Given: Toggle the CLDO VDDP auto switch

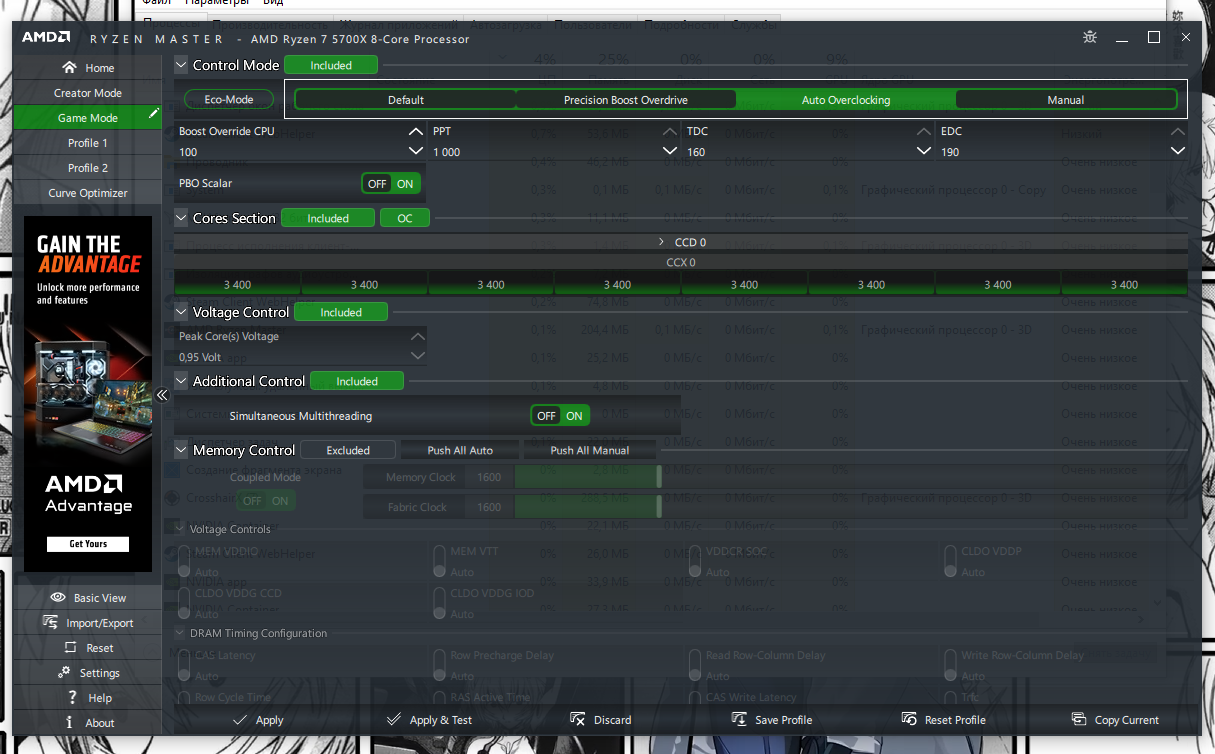Looking at the screenshot, I should (x=951, y=561).
